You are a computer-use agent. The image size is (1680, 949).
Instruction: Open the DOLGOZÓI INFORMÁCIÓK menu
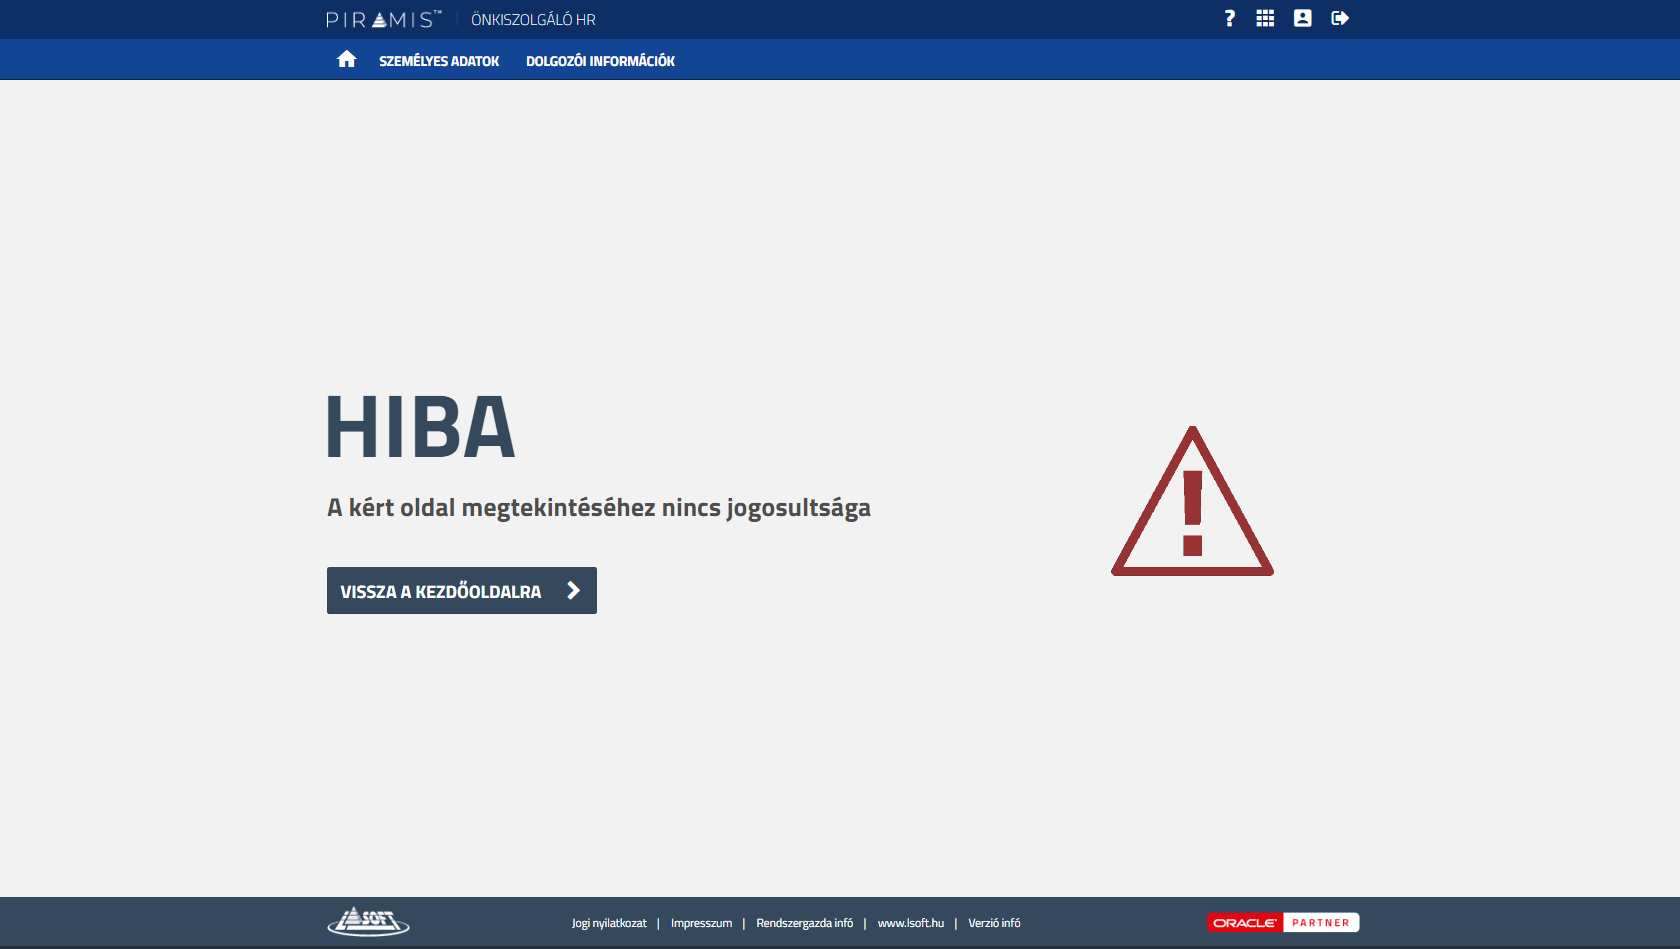pyautogui.click(x=600, y=61)
